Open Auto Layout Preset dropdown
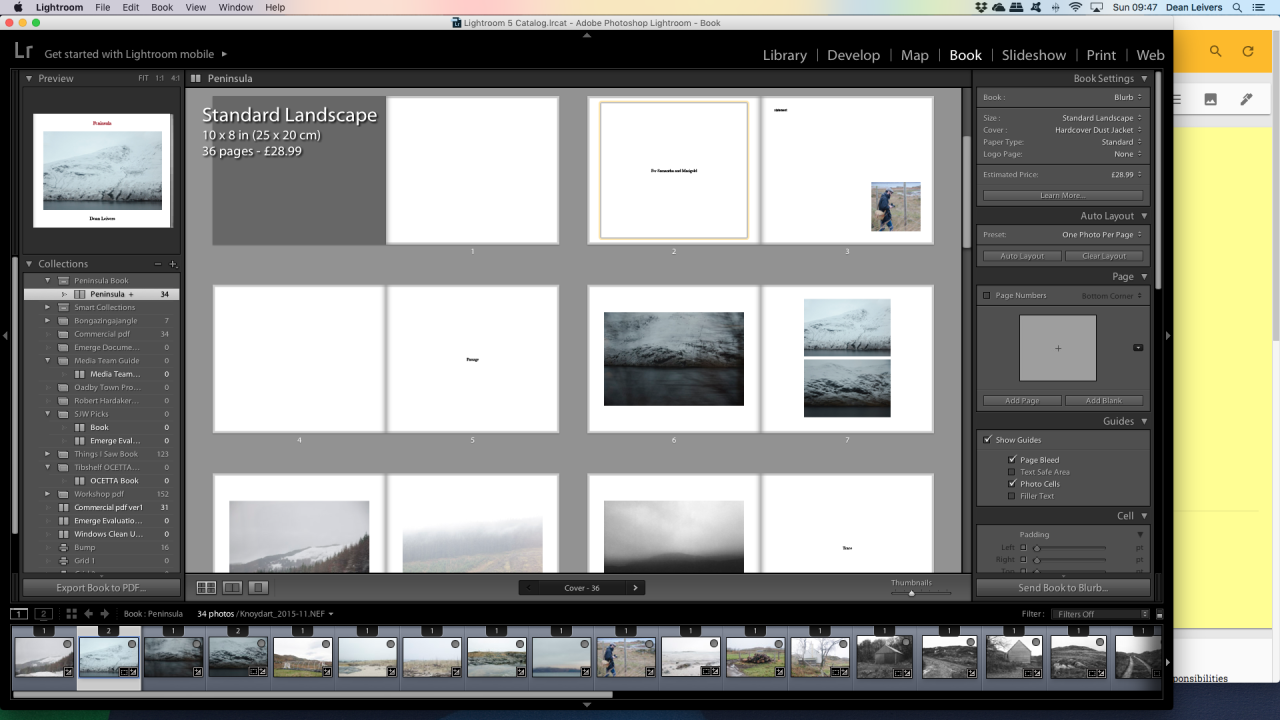The image size is (1280, 720). click(x=1100, y=235)
